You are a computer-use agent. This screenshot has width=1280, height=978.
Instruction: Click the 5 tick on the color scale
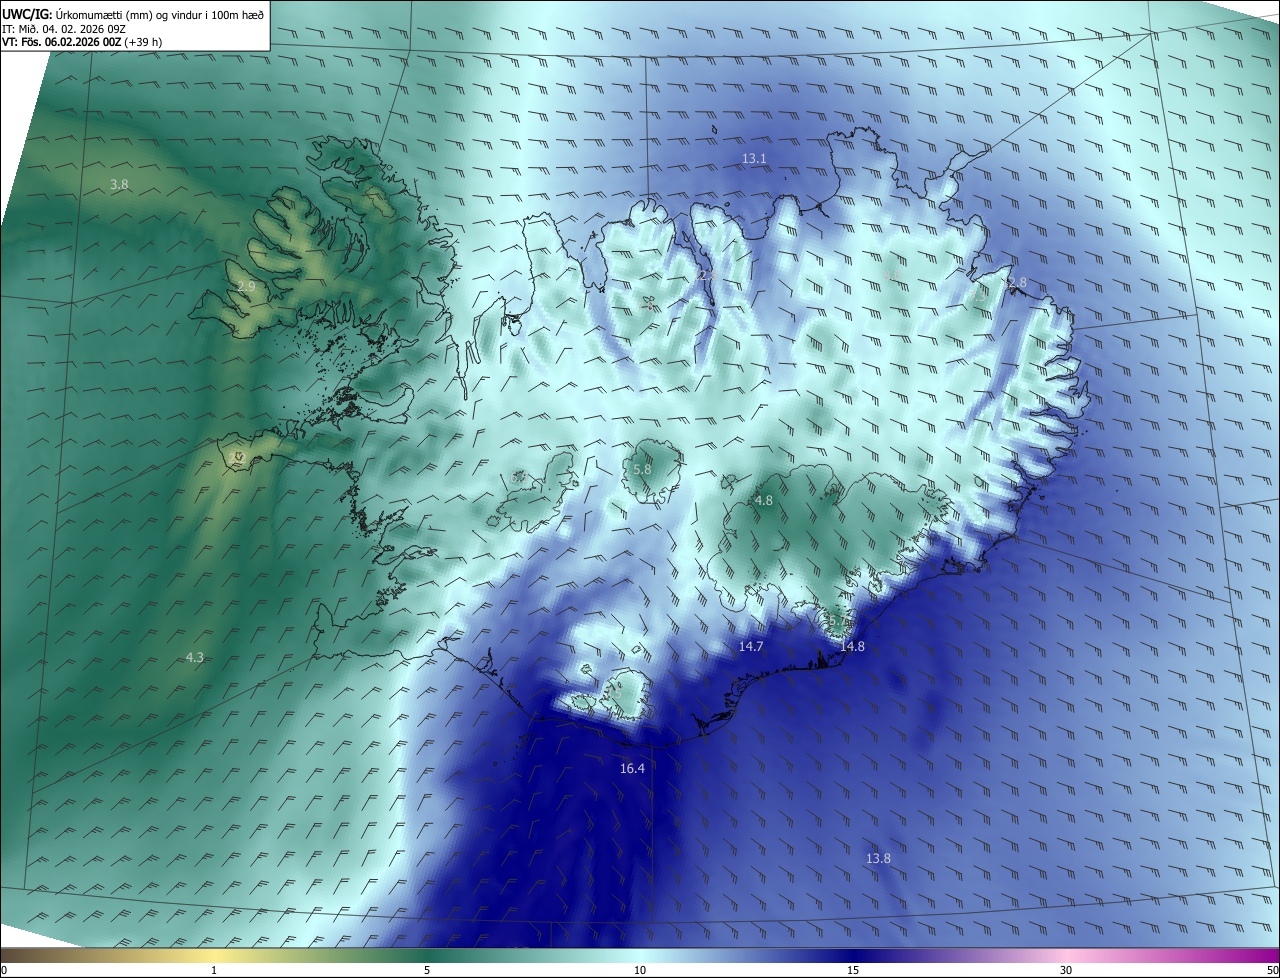[427, 971]
